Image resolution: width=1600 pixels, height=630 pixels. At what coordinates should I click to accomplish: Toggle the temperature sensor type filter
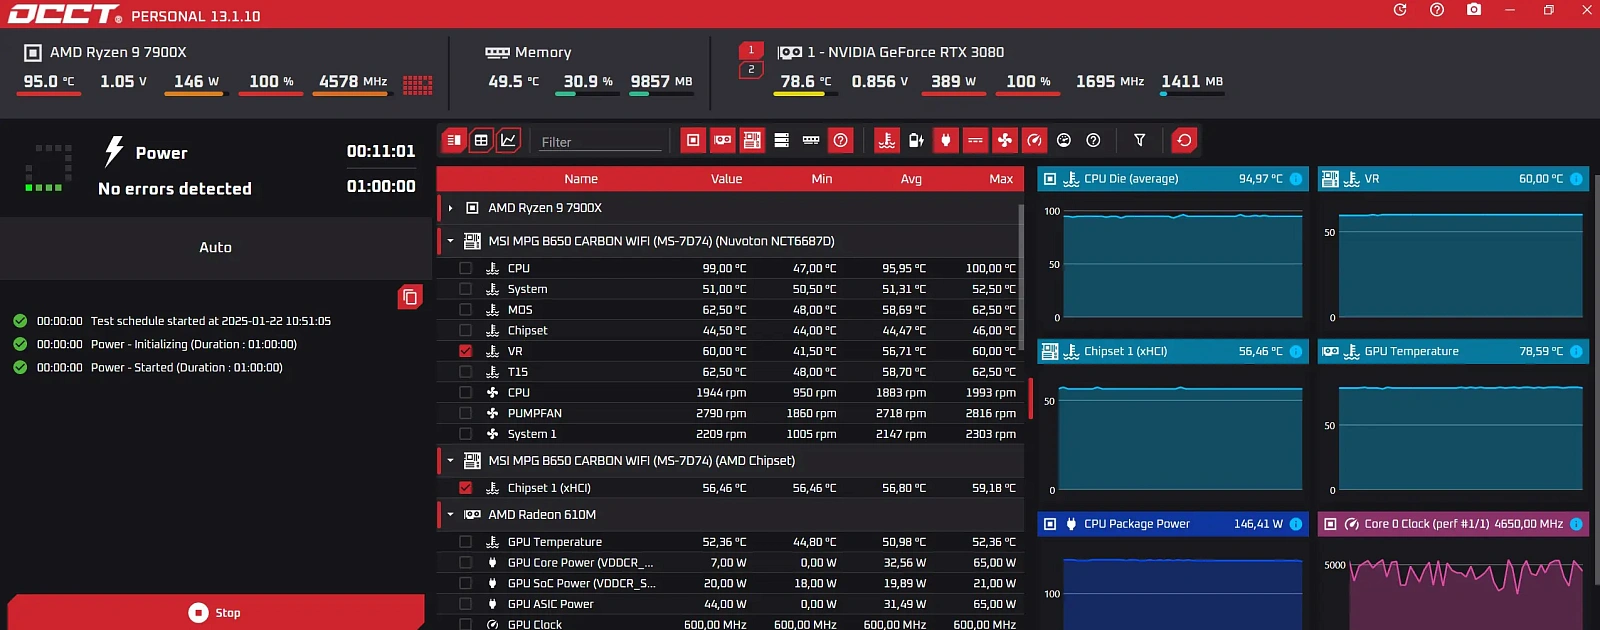pos(887,140)
